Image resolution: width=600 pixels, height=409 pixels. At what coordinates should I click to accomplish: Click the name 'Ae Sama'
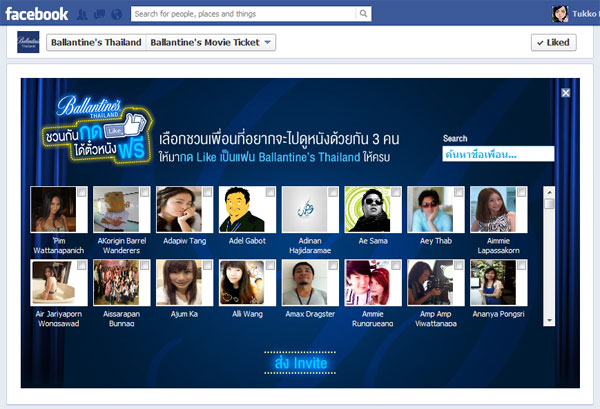[x=373, y=241]
